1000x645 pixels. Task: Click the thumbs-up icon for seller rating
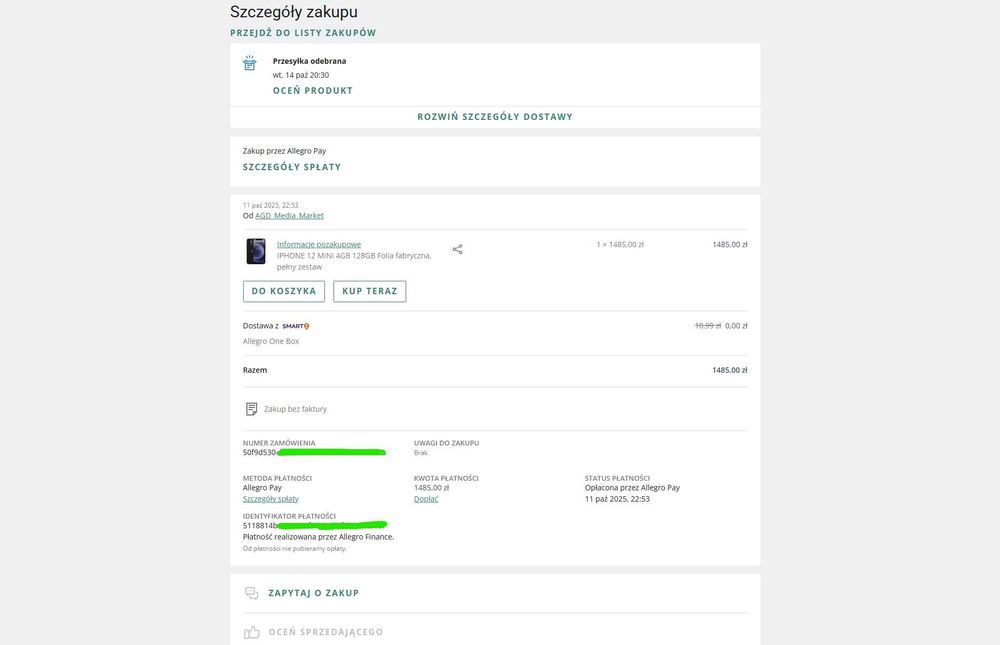pyautogui.click(x=251, y=632)
